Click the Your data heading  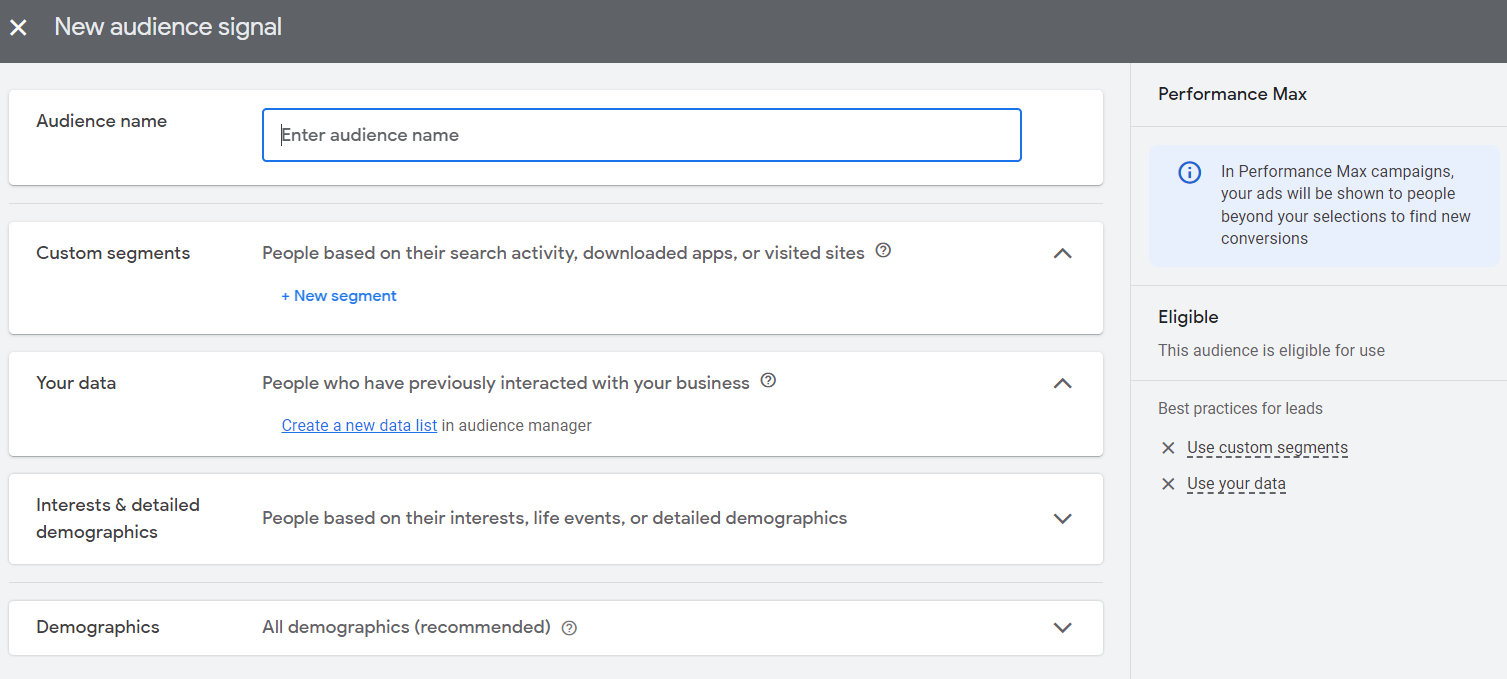tap(76, 383)
